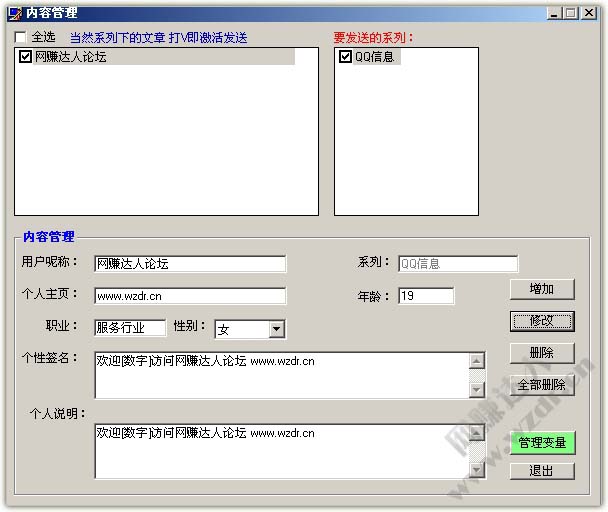Viewport: 608px width, 512px height.
Task: Click 个性签名 scrollbar down arrow
Action: tap(477, 390)
